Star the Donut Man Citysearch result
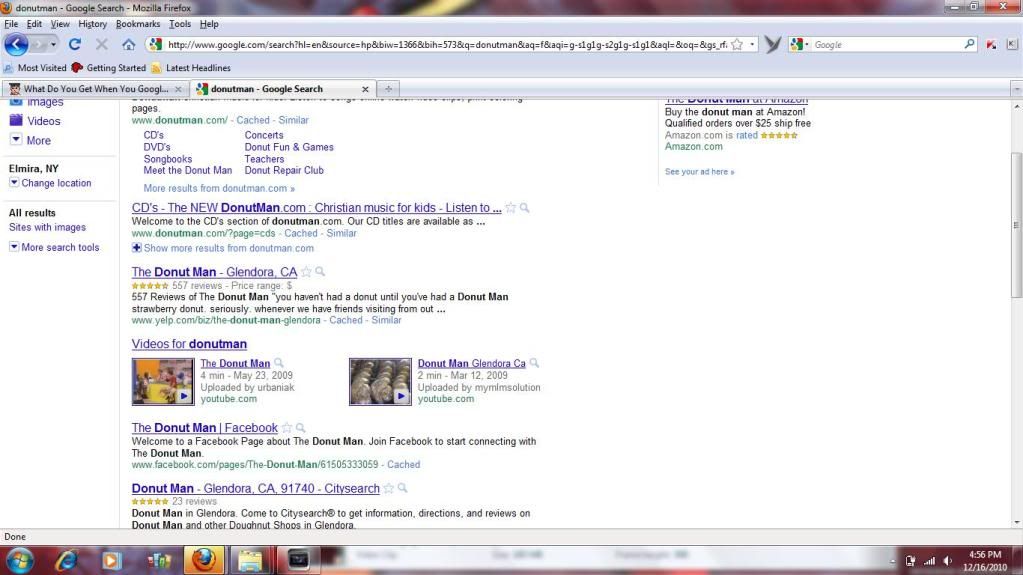 [x=389, y=489]
